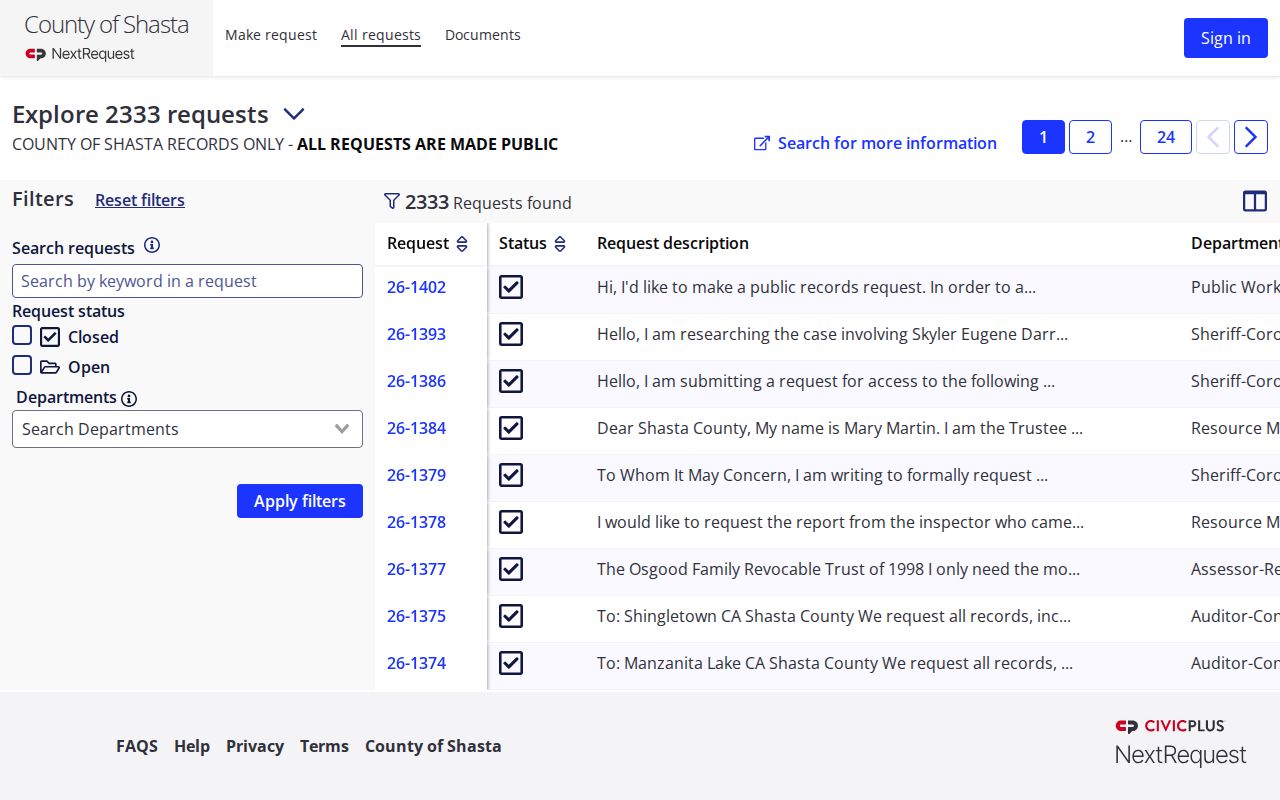Click the external-link icon before Search for more information
This screenshot has height=800, width=1280.
pos(762,143)
